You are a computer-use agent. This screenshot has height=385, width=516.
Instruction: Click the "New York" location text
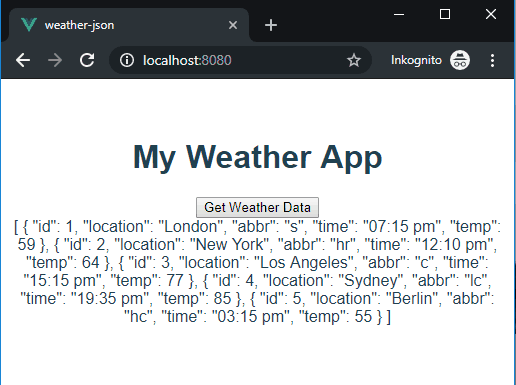[230, 245]
